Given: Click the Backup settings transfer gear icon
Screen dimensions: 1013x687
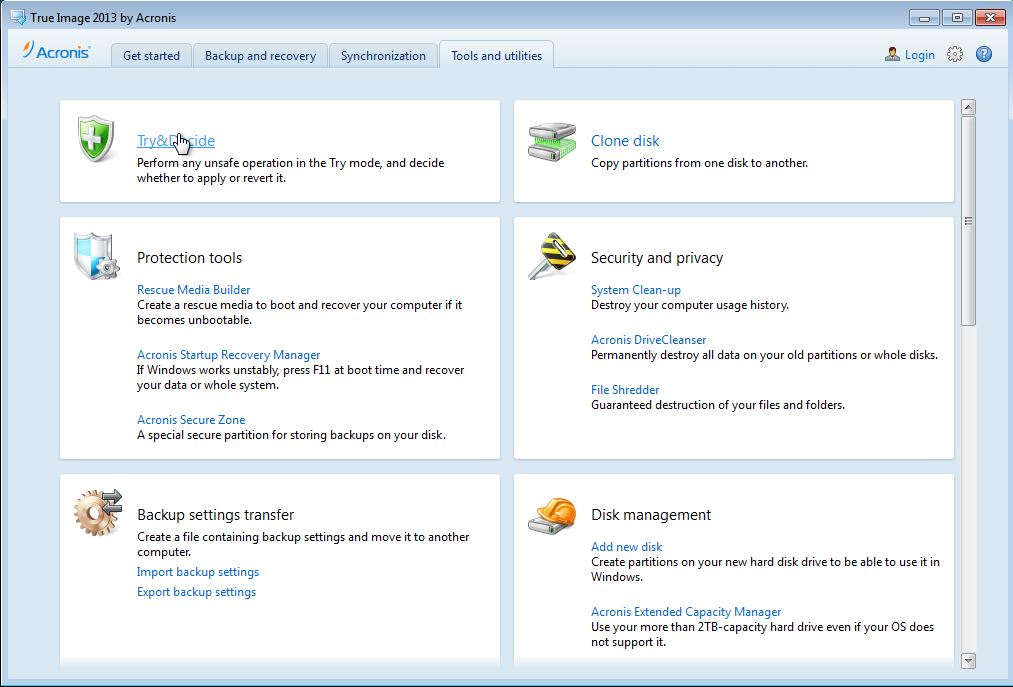Looking at the screenshot, I should (x=98, y=513).
